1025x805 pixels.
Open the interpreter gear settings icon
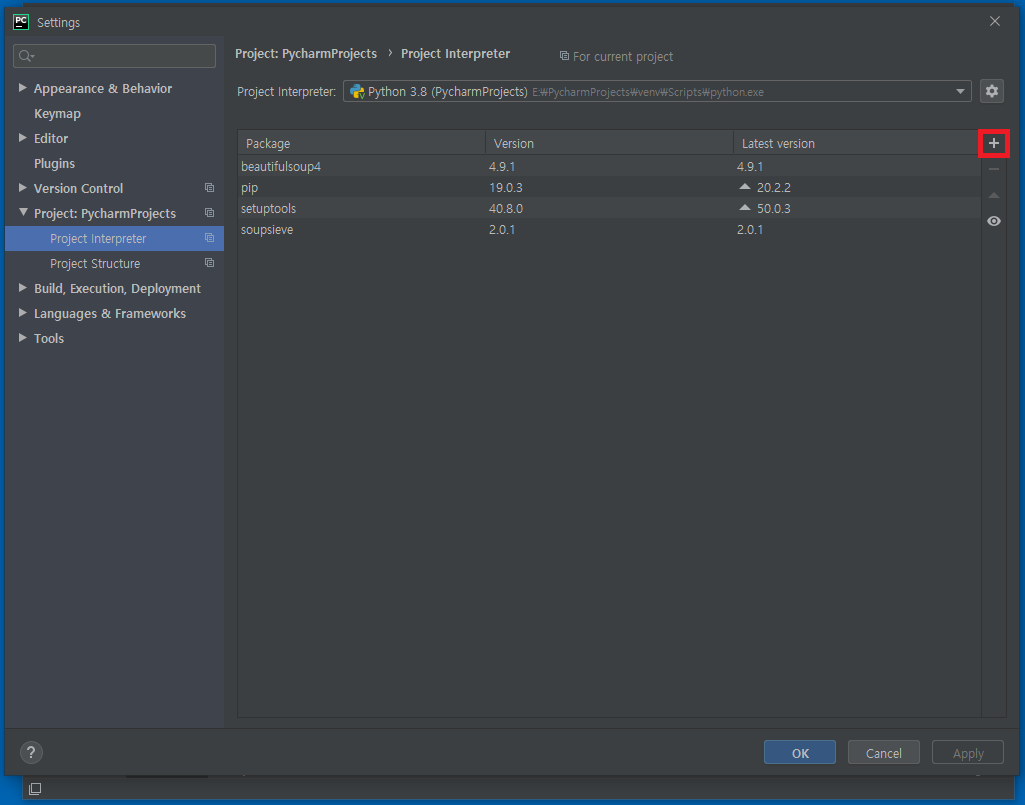tap(992, 91)
